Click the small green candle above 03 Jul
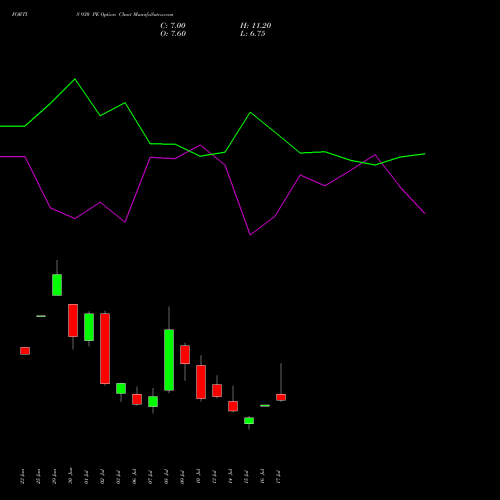 pyautogui.click(x=121, y=388)
